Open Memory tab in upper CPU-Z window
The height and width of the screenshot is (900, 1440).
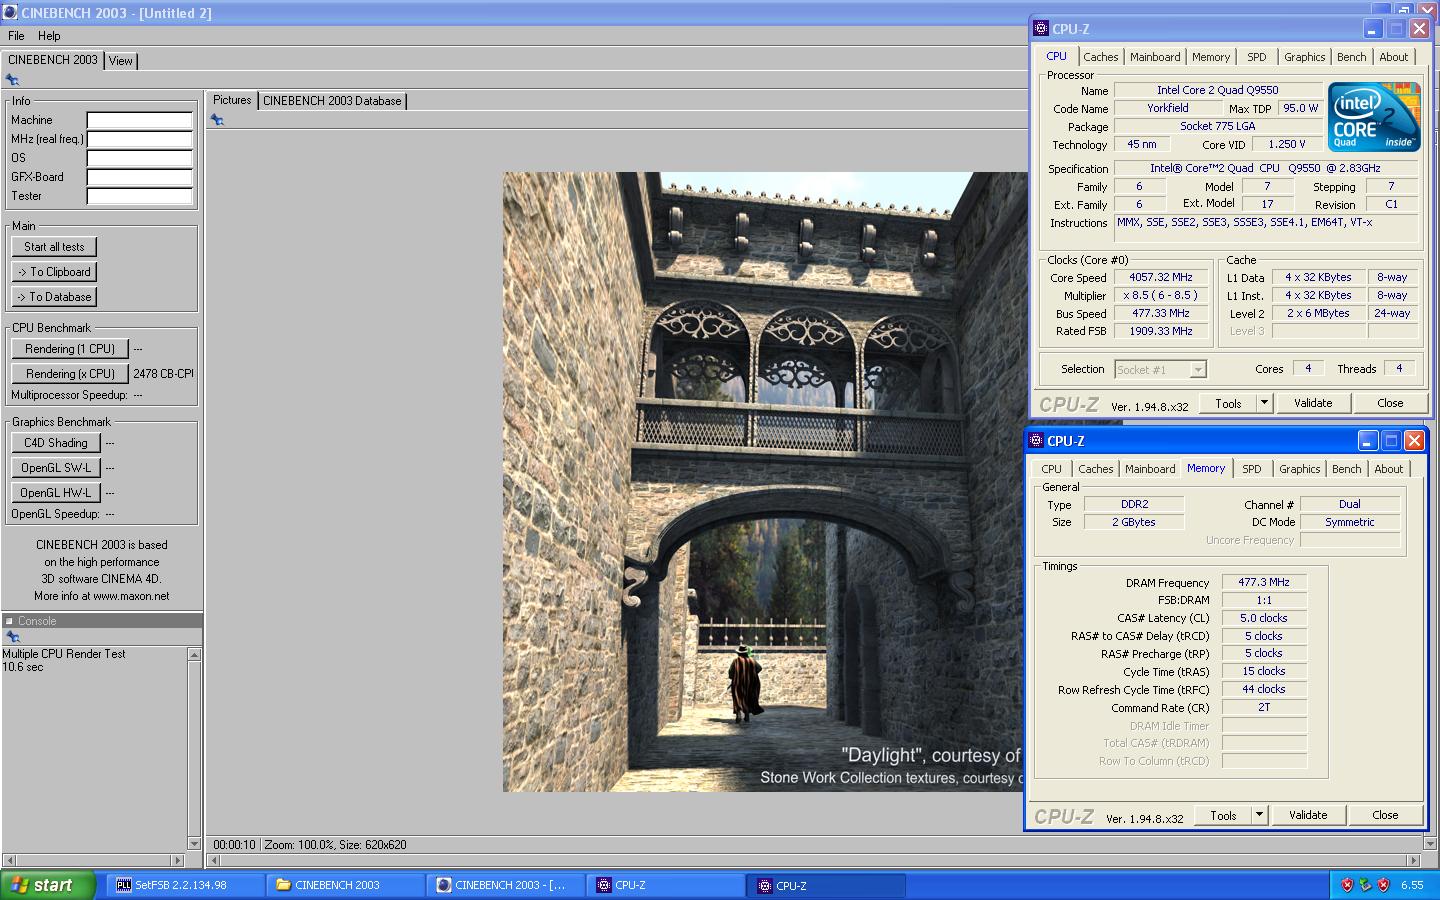(1211, 57)
